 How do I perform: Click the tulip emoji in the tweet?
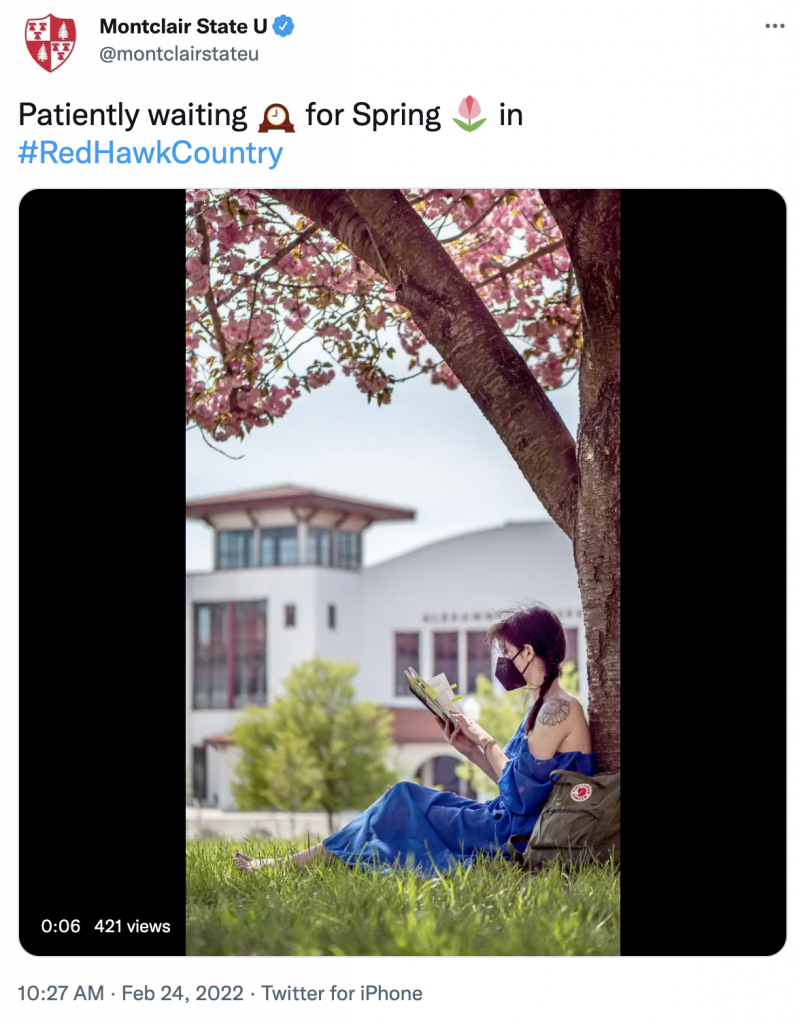click(469, 115)
